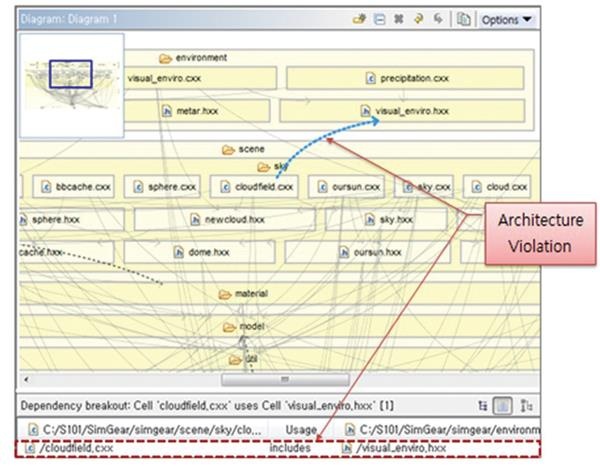
Task: Select the visual_enviro.hxx cell in the environment folder
Action: coord(402,111)
